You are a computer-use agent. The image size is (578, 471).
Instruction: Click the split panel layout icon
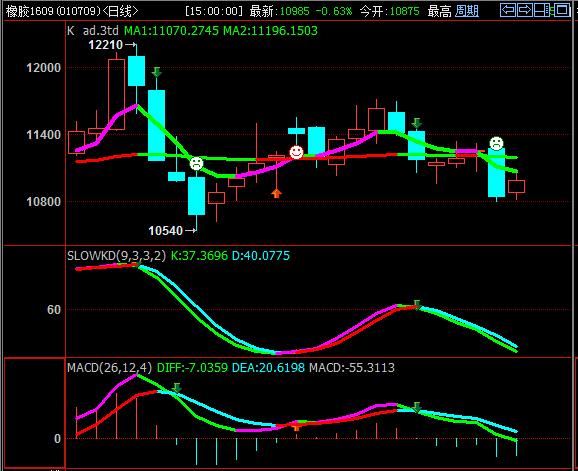(x=542, y=10)
